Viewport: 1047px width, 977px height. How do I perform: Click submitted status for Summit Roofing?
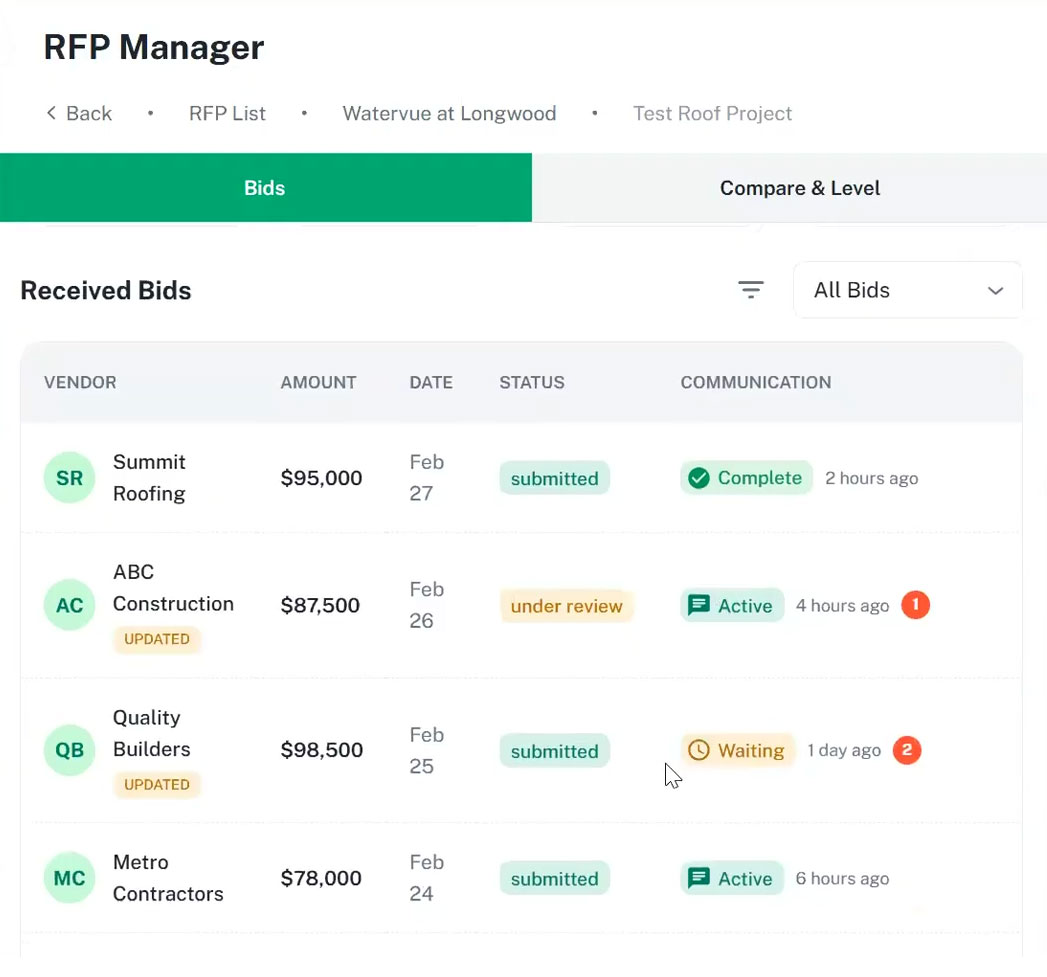click(554, 478)
